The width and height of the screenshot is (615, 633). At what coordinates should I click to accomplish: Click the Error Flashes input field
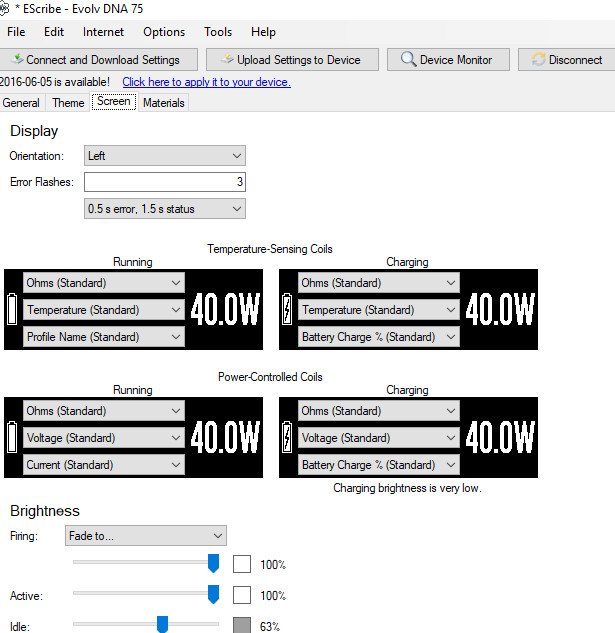[165, 182]
